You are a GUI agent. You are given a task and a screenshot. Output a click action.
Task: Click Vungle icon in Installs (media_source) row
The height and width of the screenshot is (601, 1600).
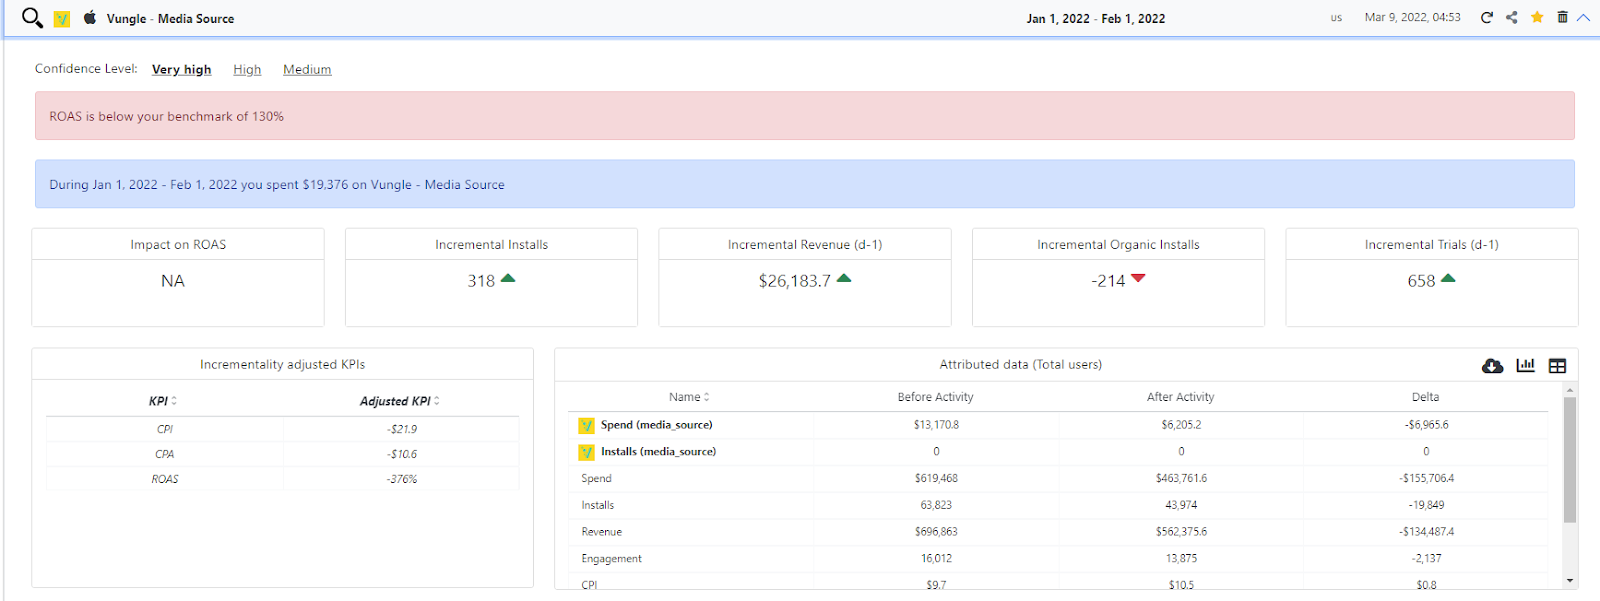(587, 453)
